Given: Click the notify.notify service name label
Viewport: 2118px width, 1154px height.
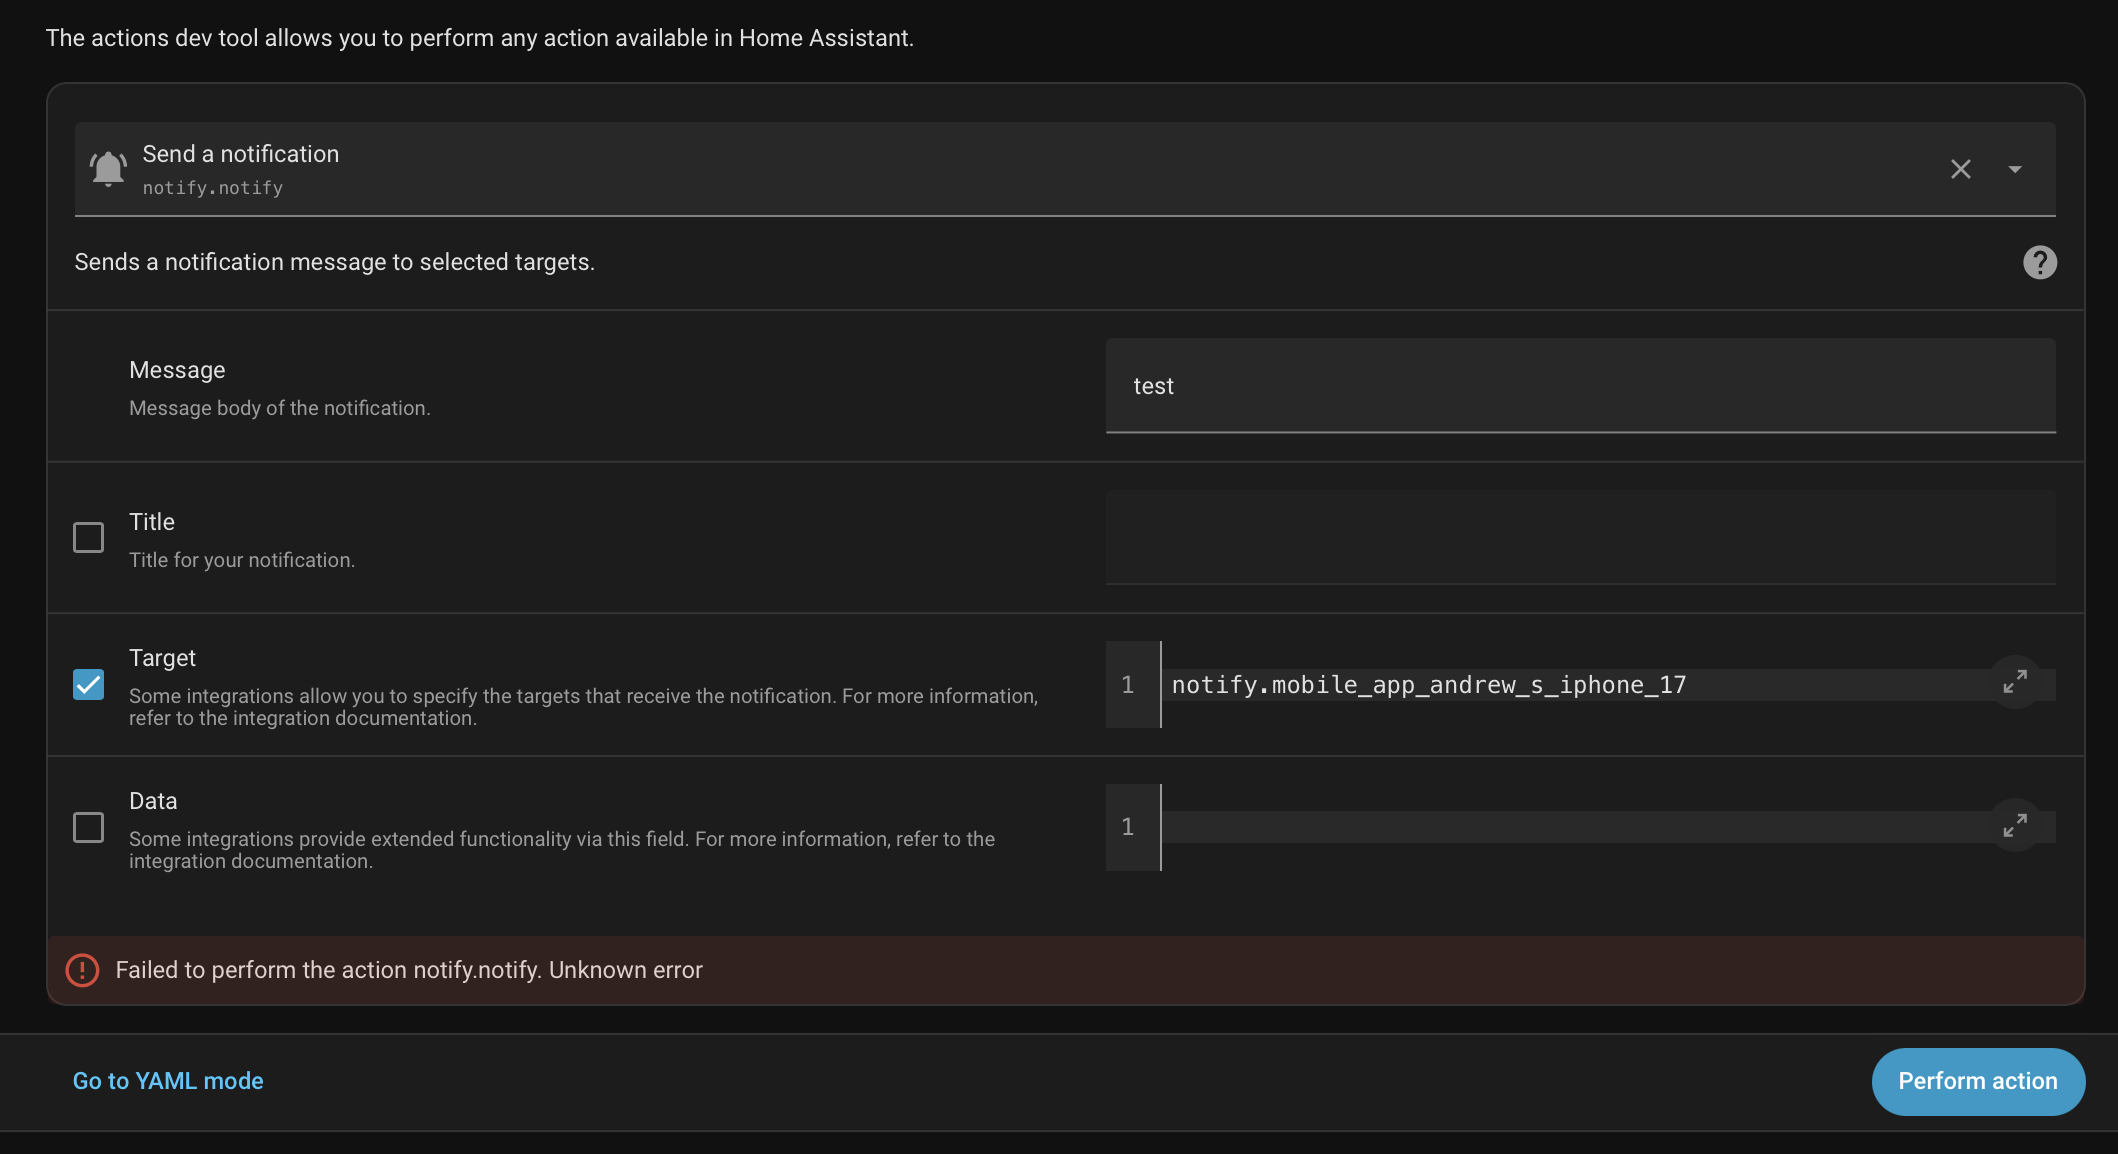Looking at the screenshot, I should tap(213, 188).
